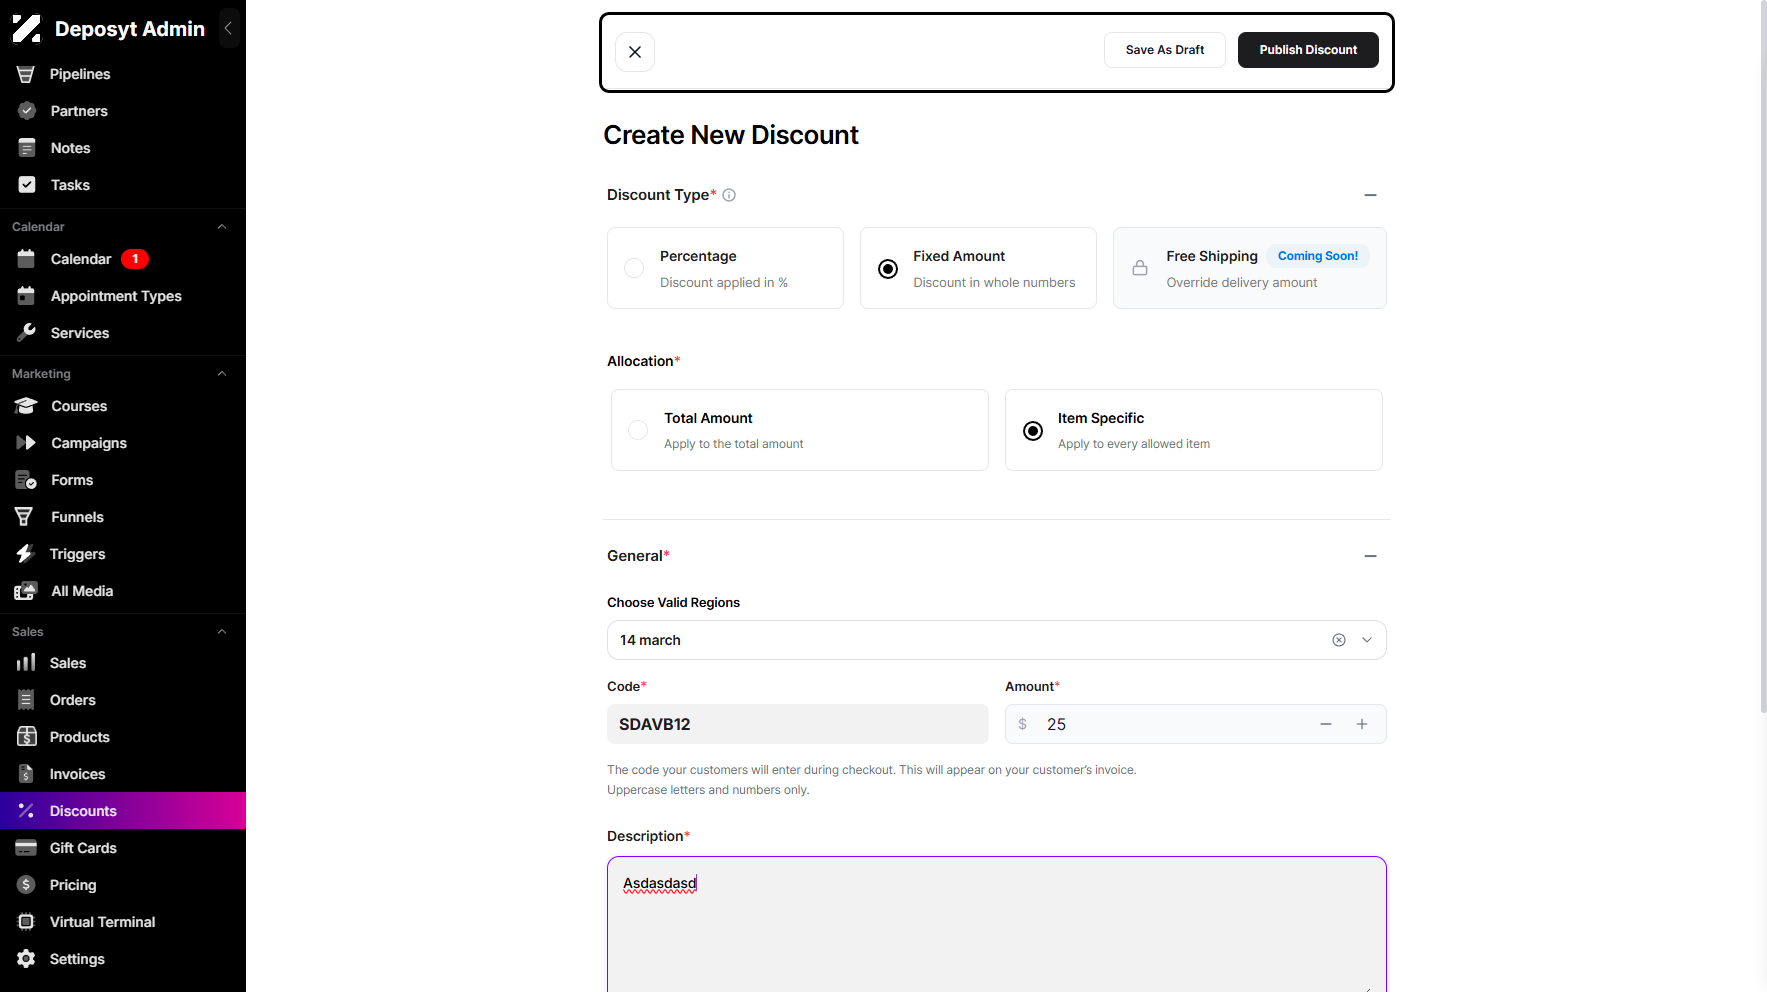Click the Code input field
Viewport: 1767px width, 992px height.
[798, 724]
